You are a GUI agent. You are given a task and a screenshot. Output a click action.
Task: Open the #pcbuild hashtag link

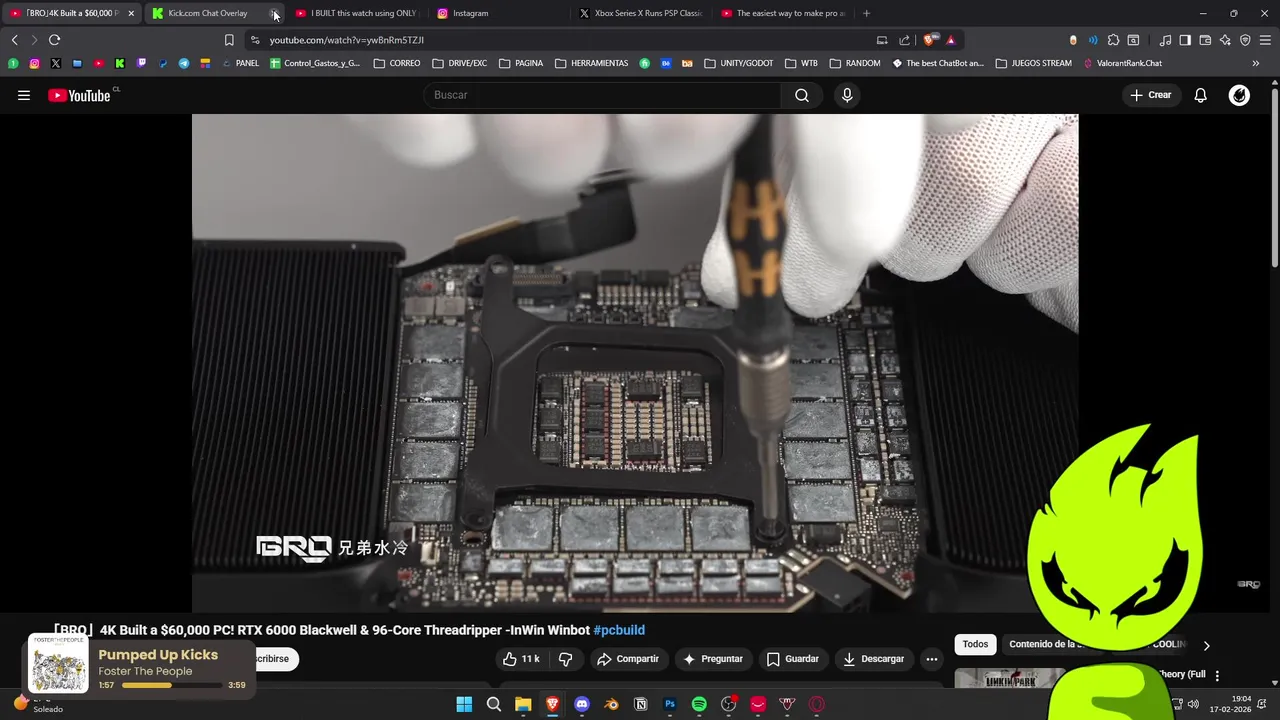pos(619,630)
